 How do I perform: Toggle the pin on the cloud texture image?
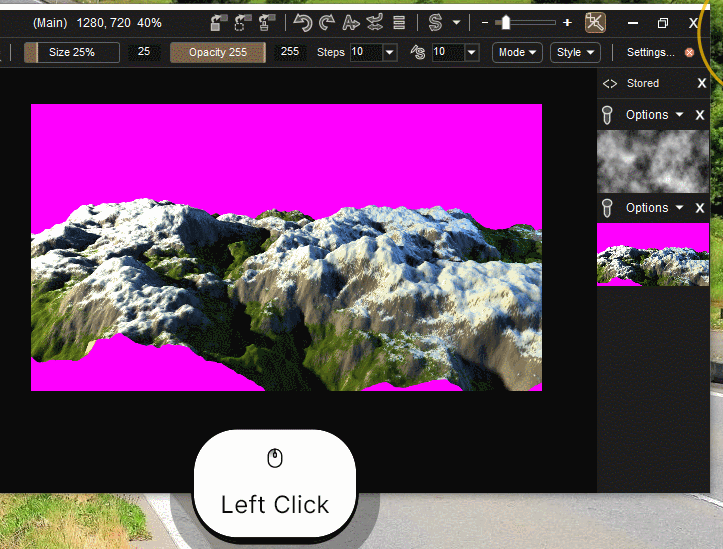click(x=606, y=115)
